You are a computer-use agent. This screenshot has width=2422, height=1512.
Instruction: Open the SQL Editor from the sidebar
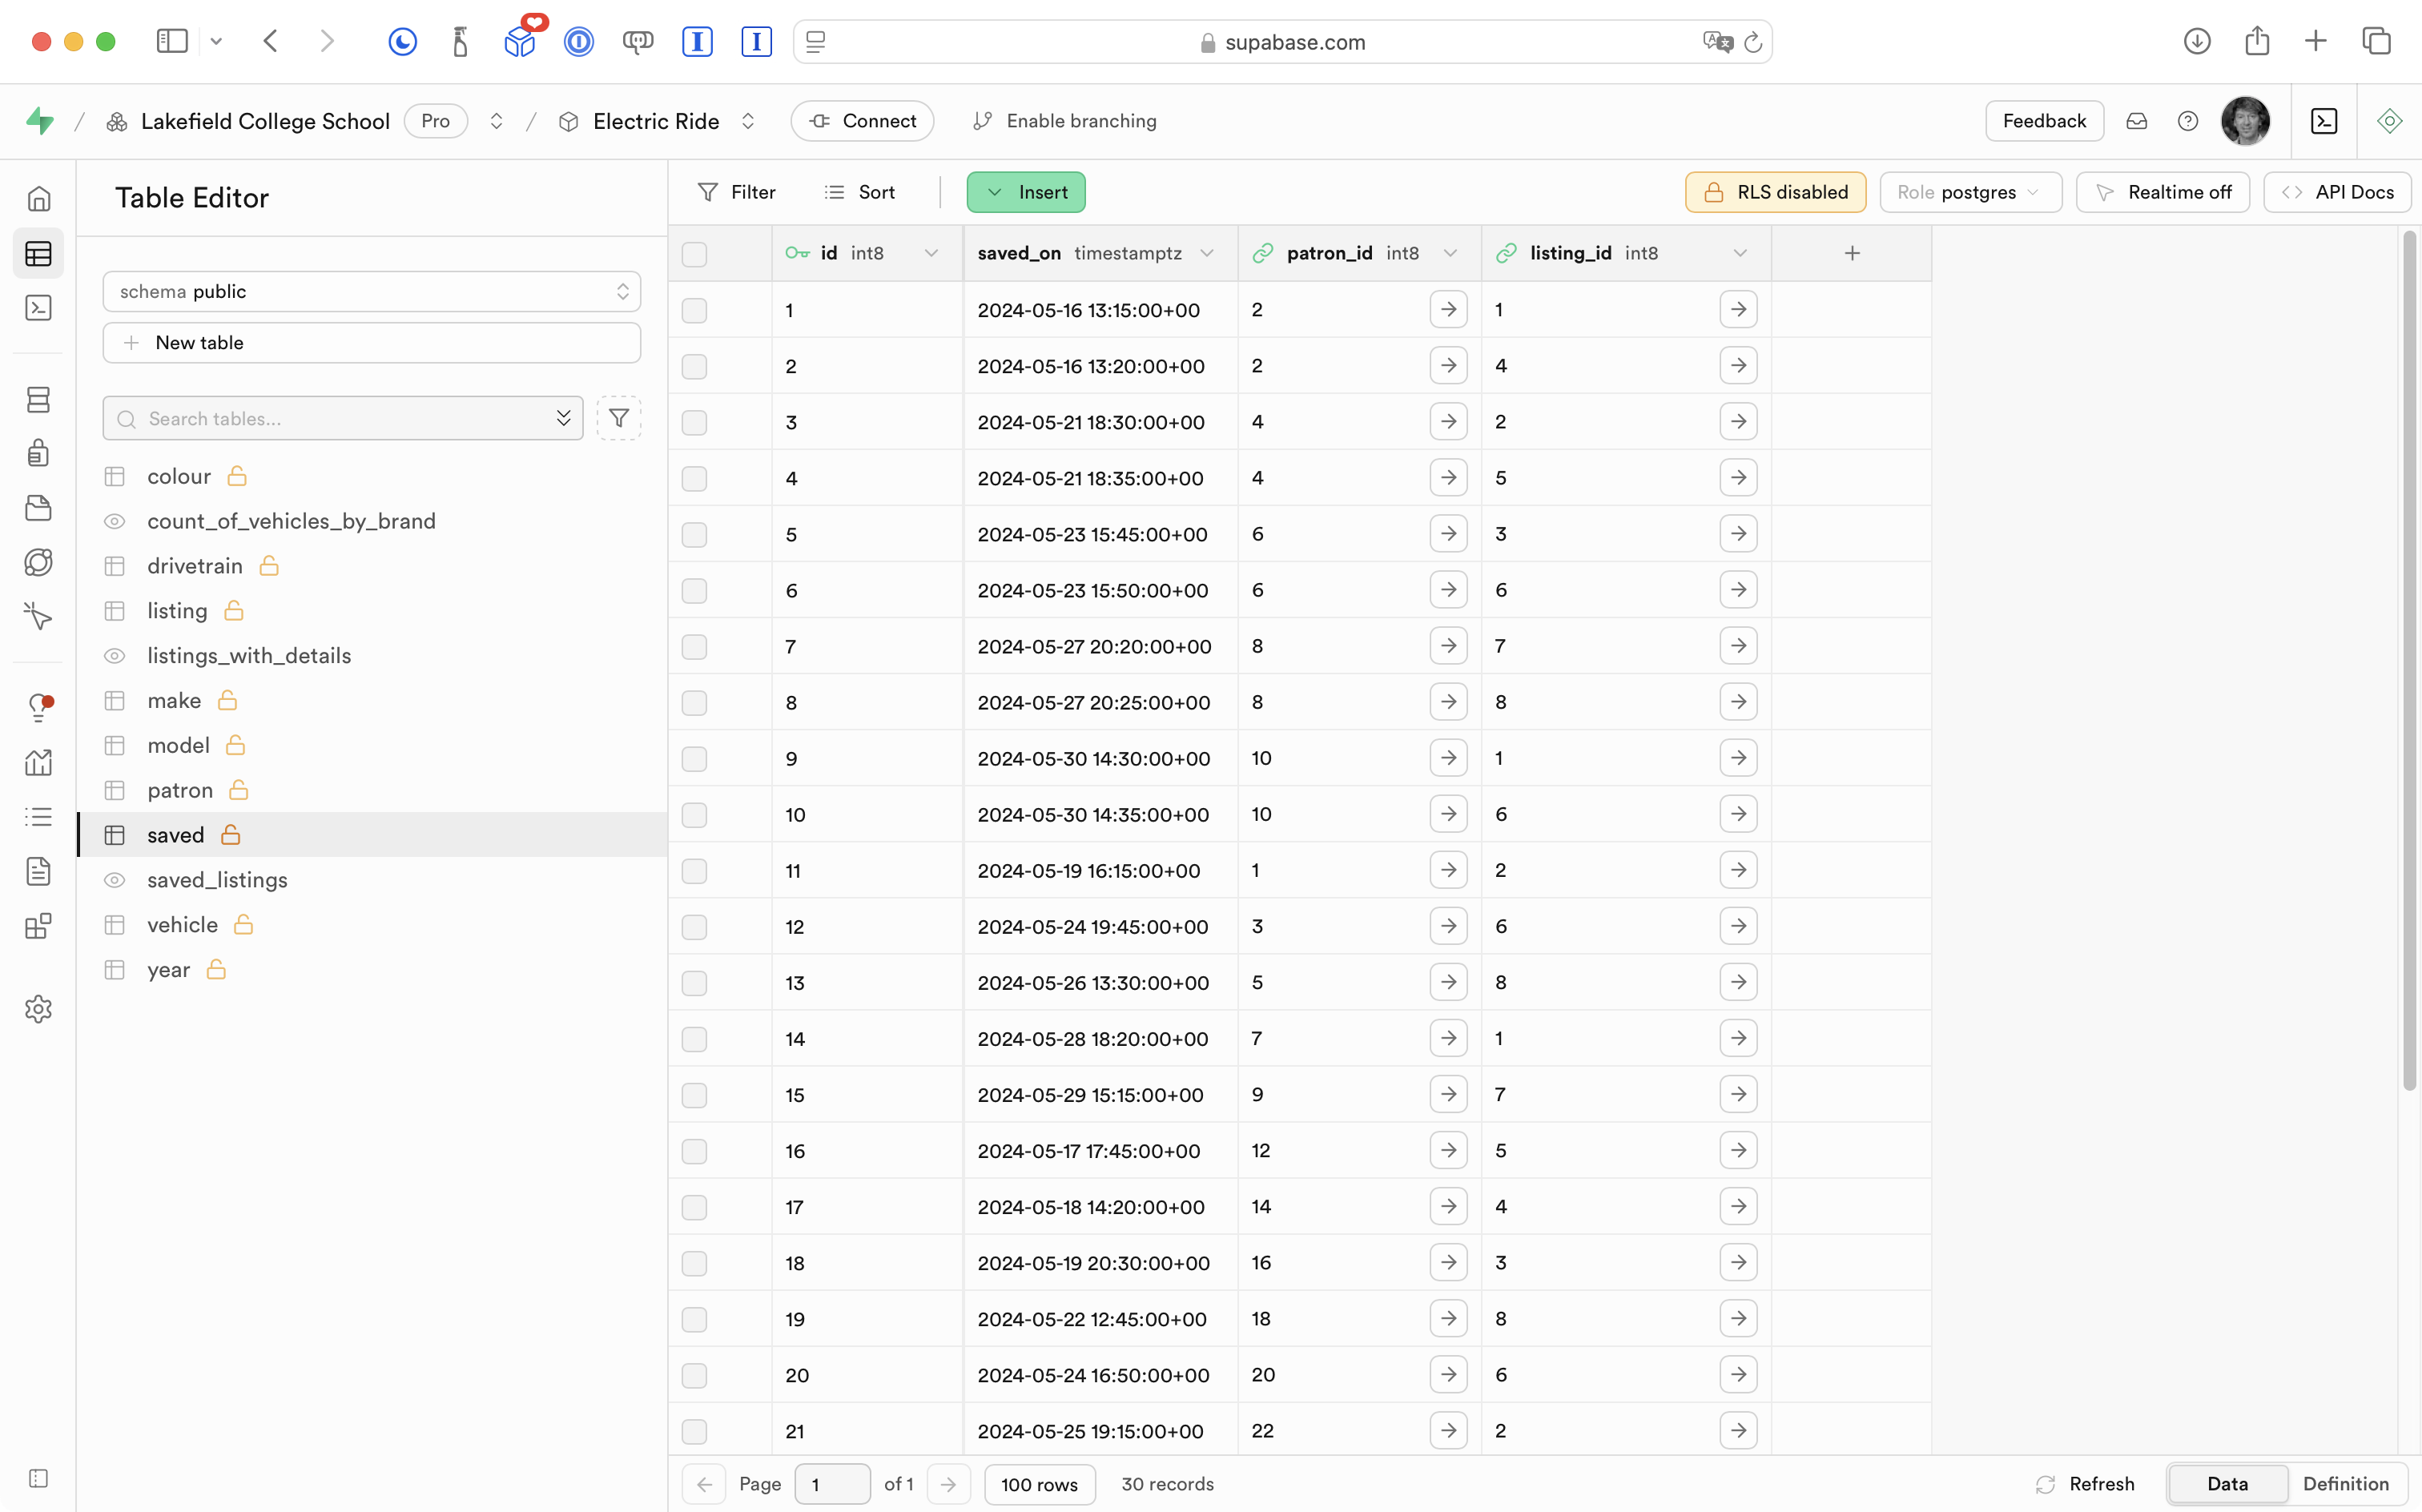click(x=38, y=308)
